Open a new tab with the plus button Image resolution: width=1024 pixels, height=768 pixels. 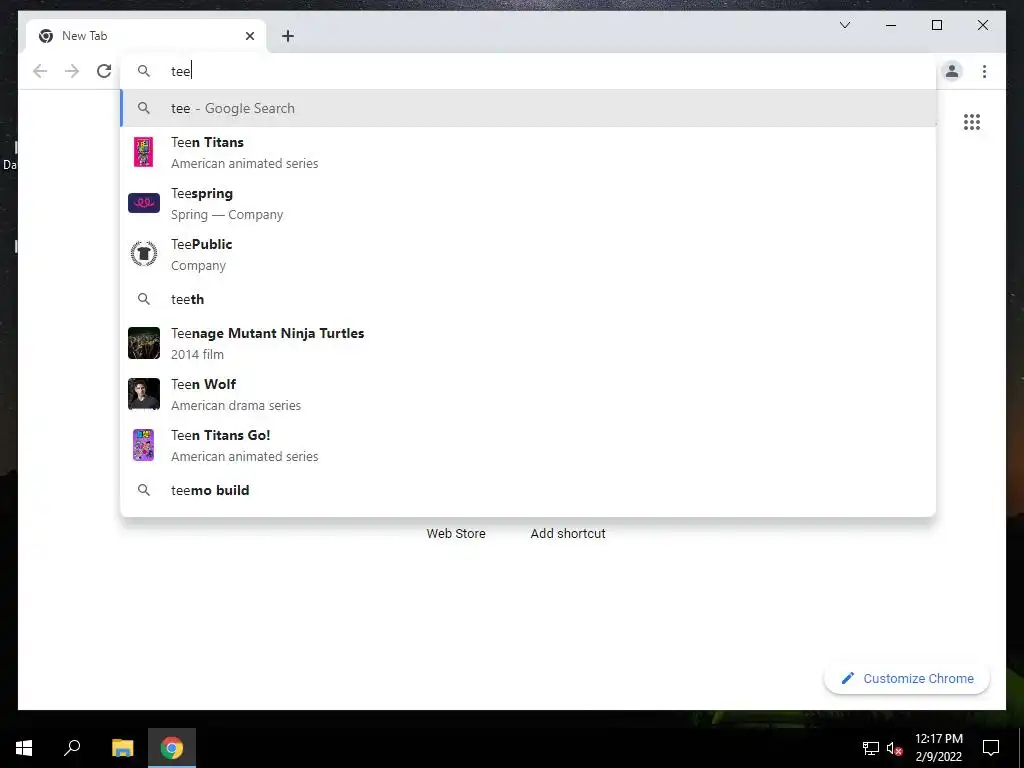288,36
